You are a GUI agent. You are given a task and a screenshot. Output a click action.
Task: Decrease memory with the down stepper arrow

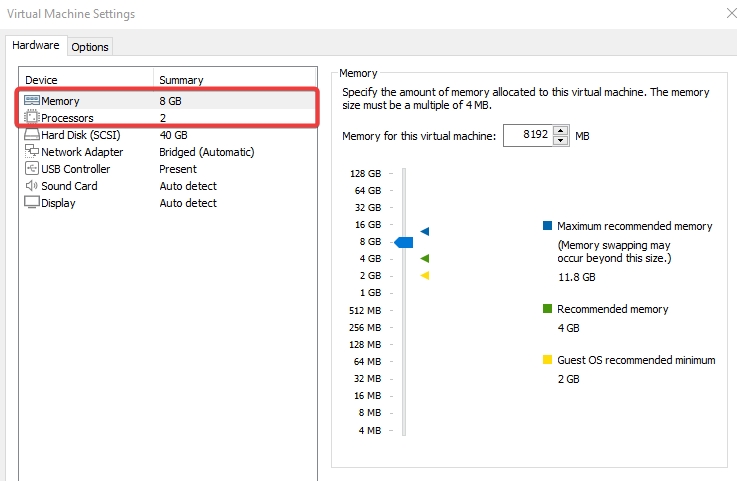[560, 141]
